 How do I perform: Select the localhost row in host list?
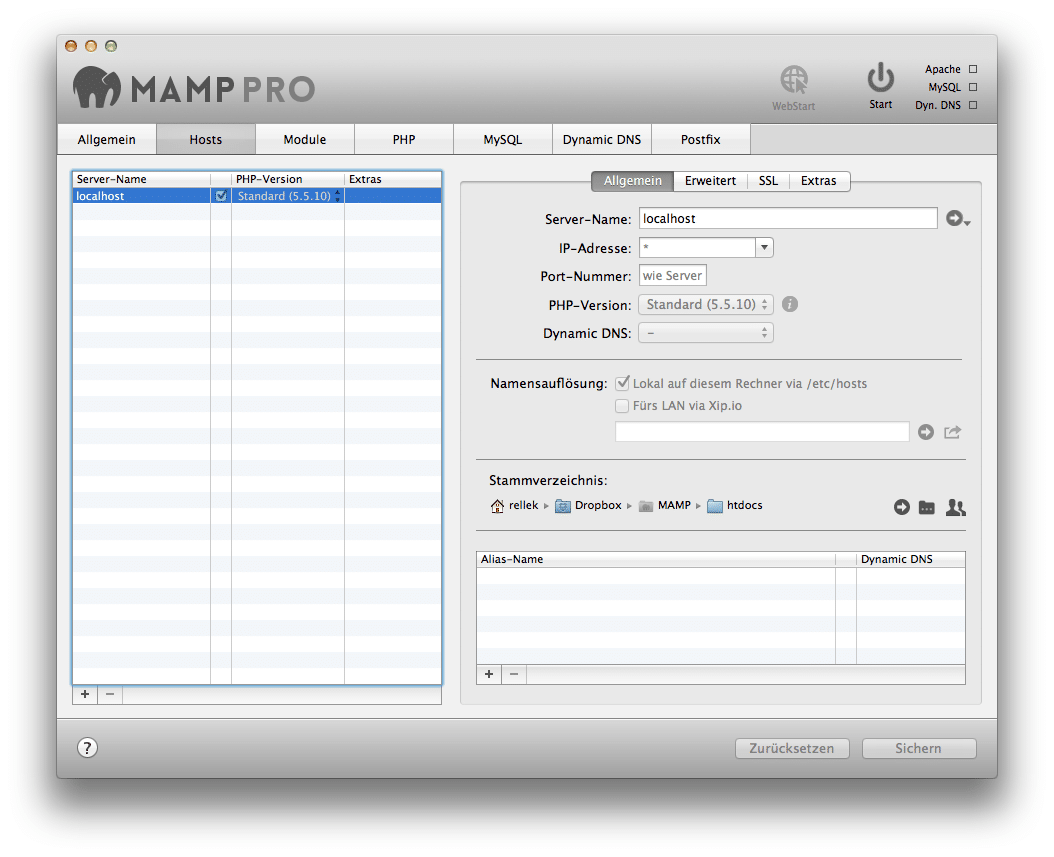257,196
